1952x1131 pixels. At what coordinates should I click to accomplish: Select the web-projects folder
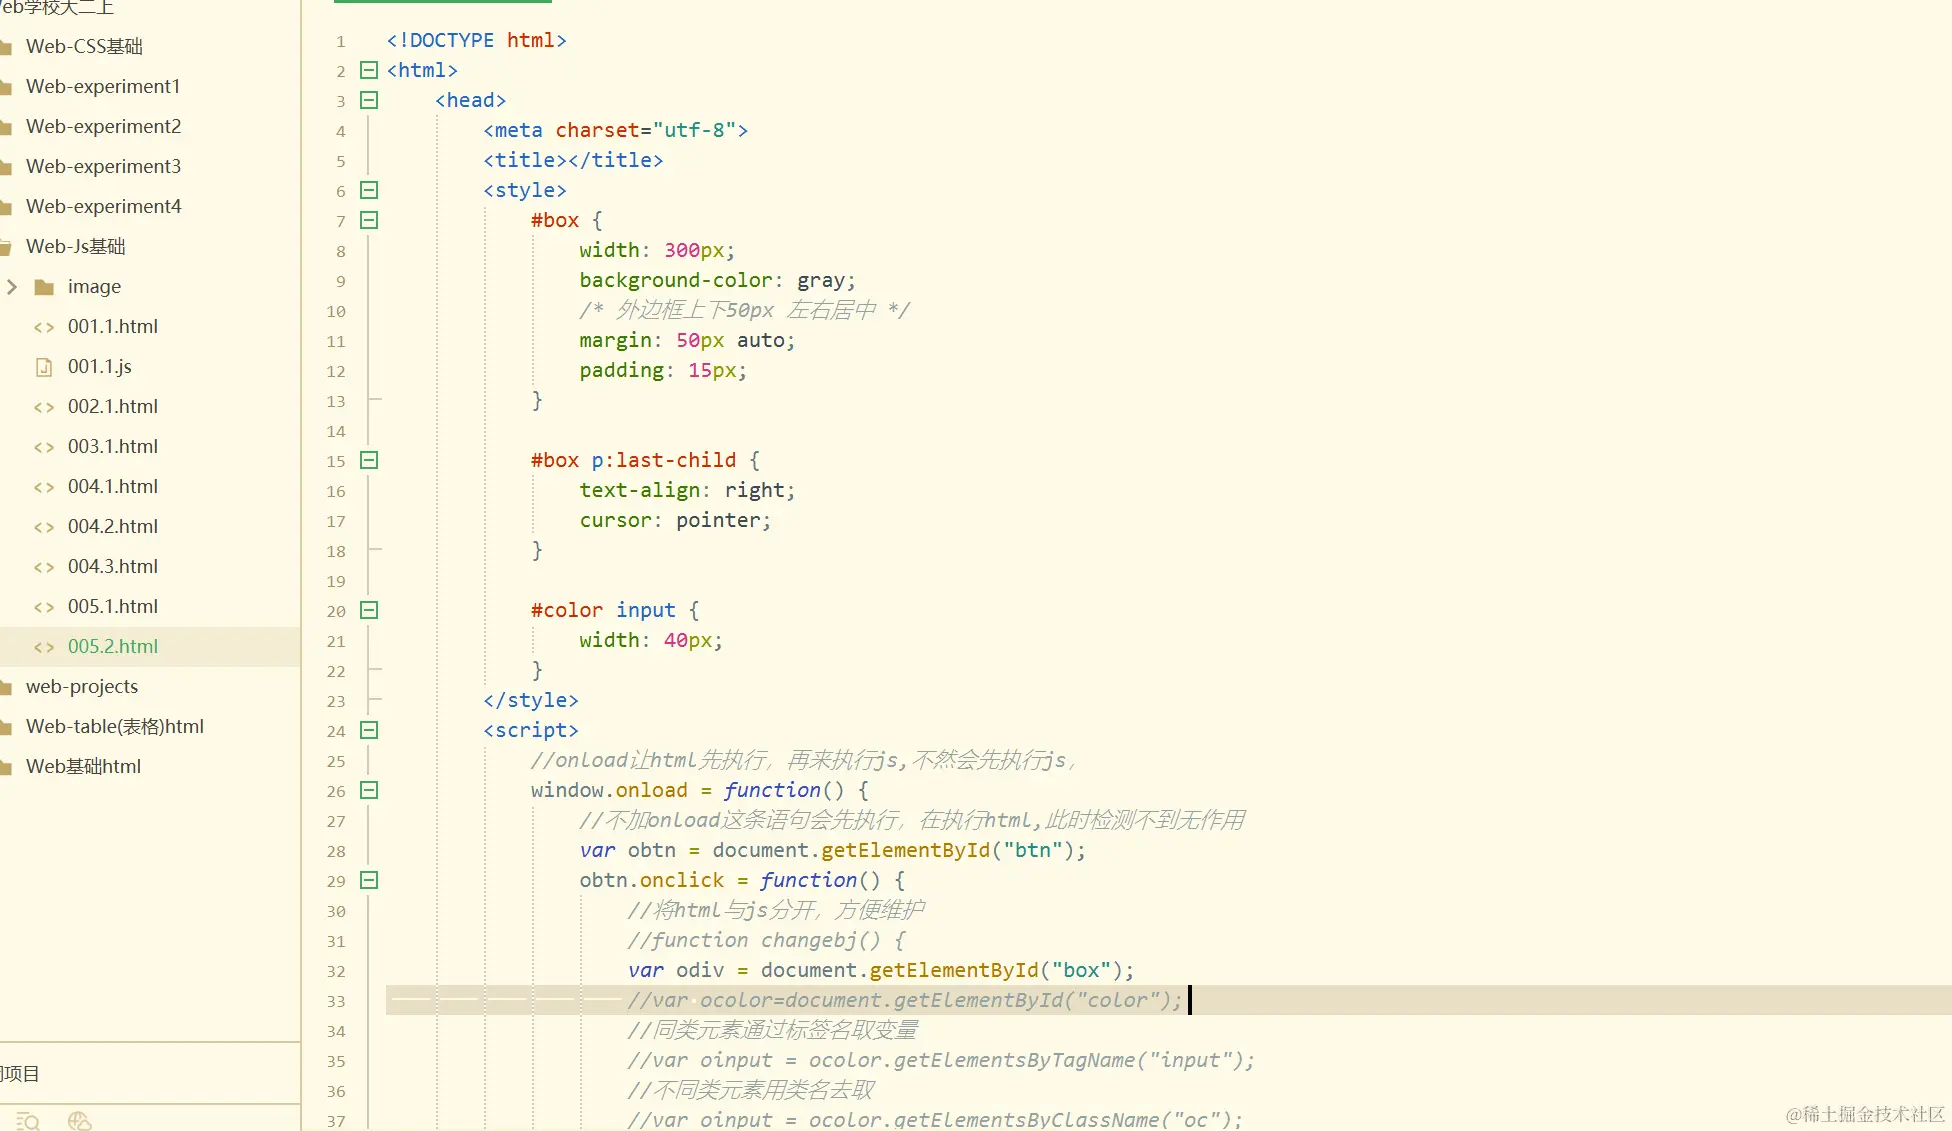click(82, 687)
